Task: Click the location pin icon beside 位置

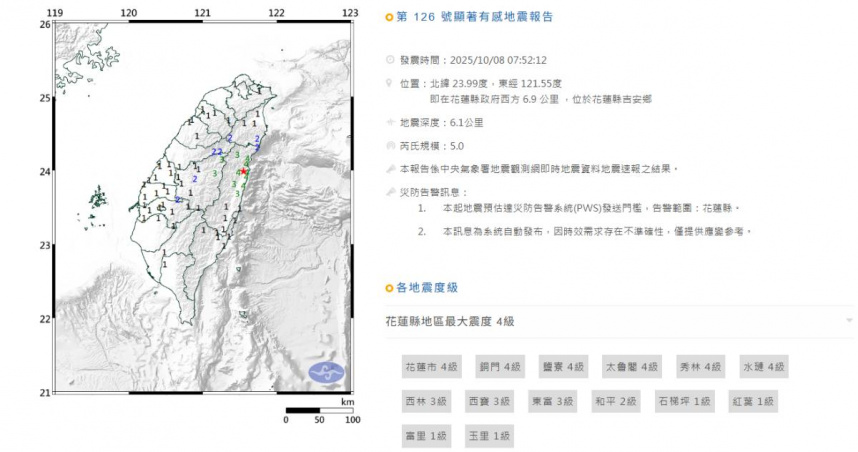Action: pyautogui.click(x=390, y=86)
